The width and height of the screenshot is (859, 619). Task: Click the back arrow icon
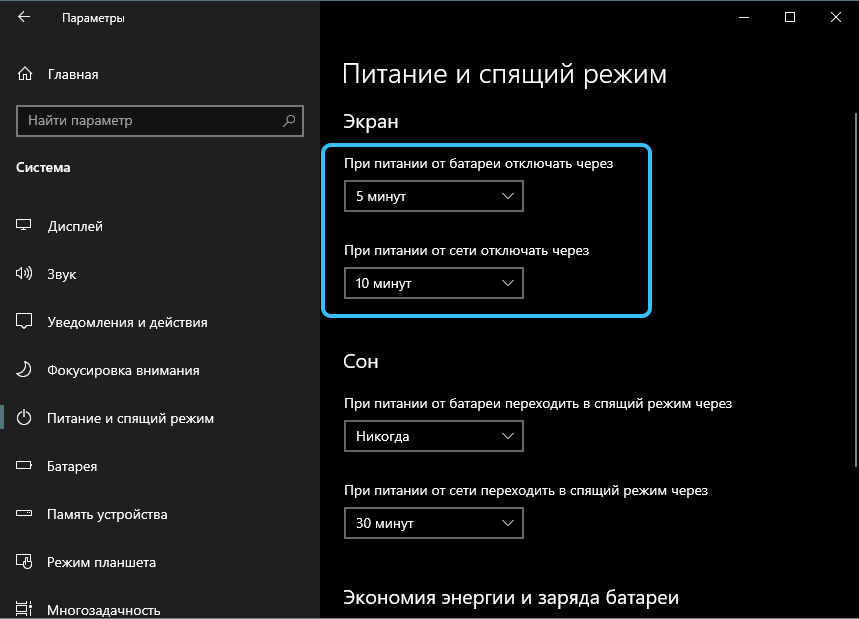(x=24, y=18)
